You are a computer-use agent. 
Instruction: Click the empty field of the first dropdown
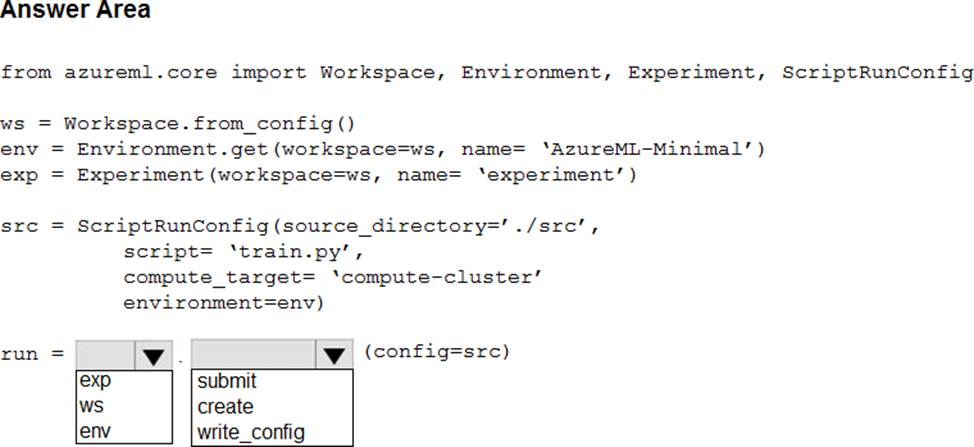(105, 355)
